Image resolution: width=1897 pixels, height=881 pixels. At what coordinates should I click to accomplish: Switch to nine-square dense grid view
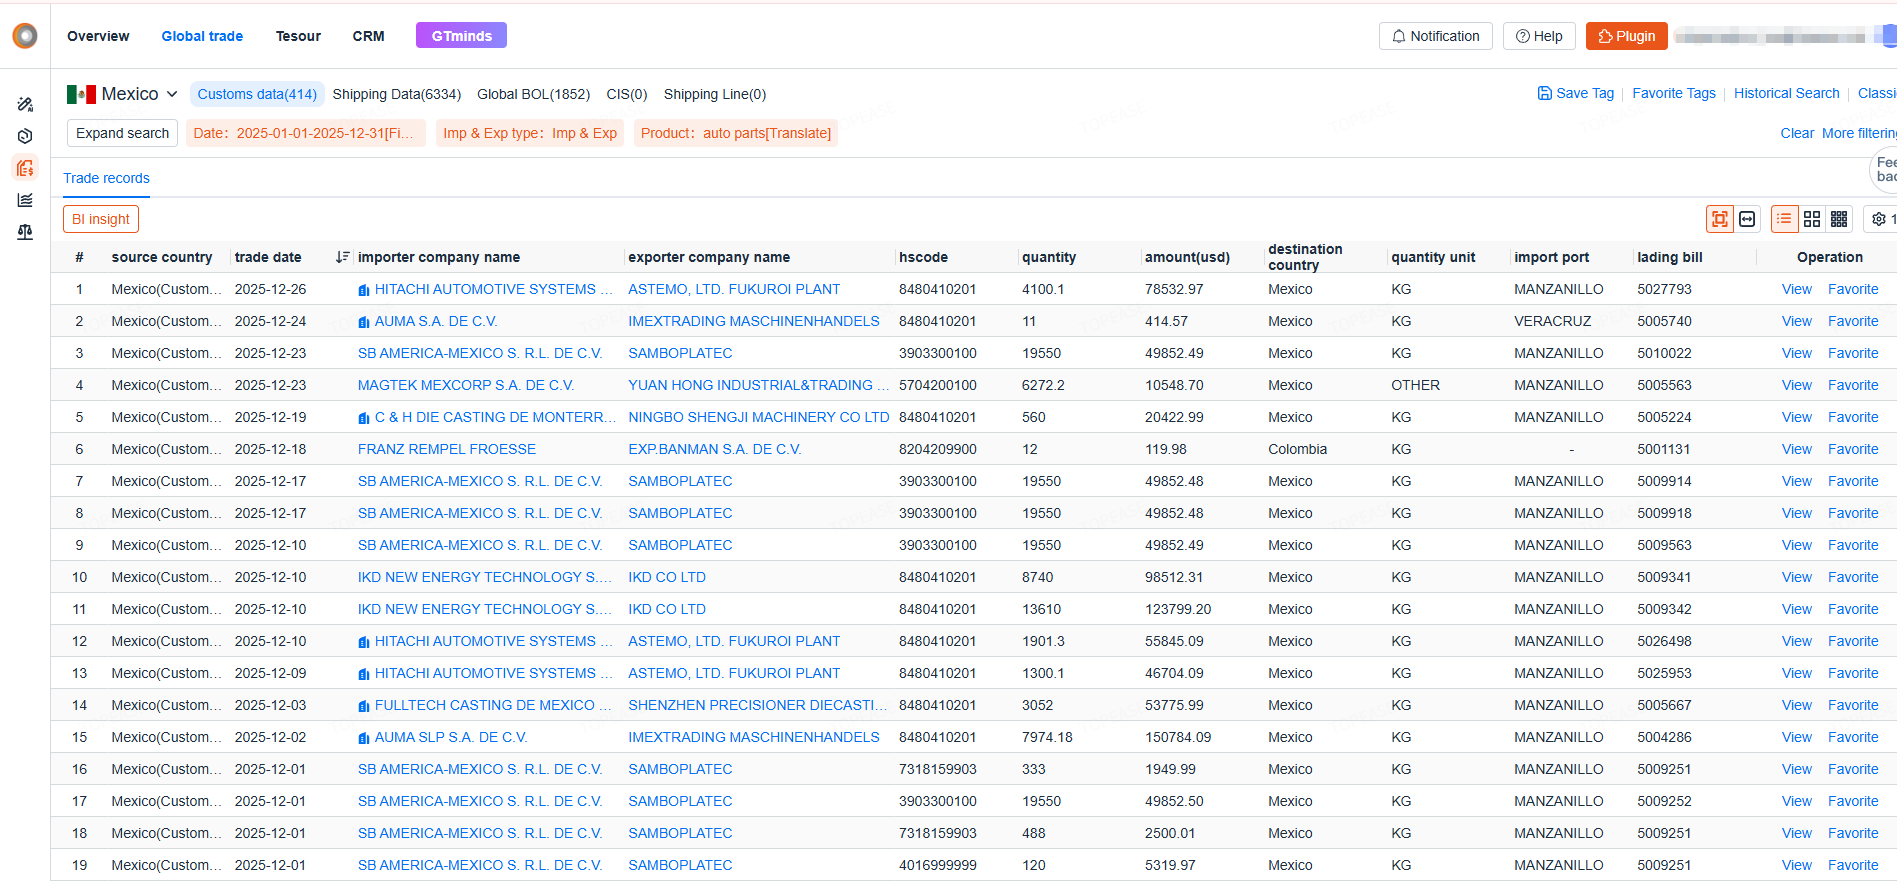click(x=1839, y=219)
